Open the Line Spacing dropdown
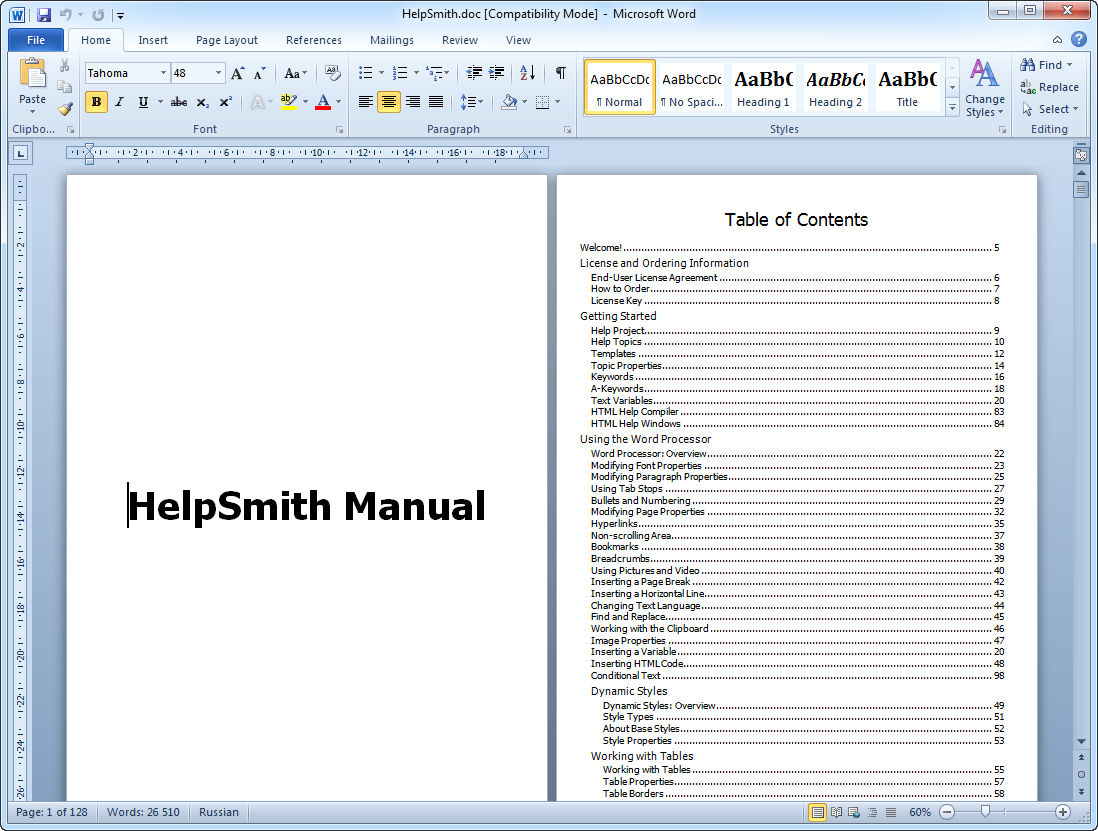This screenshot has height=831, width=1098. 472,102
